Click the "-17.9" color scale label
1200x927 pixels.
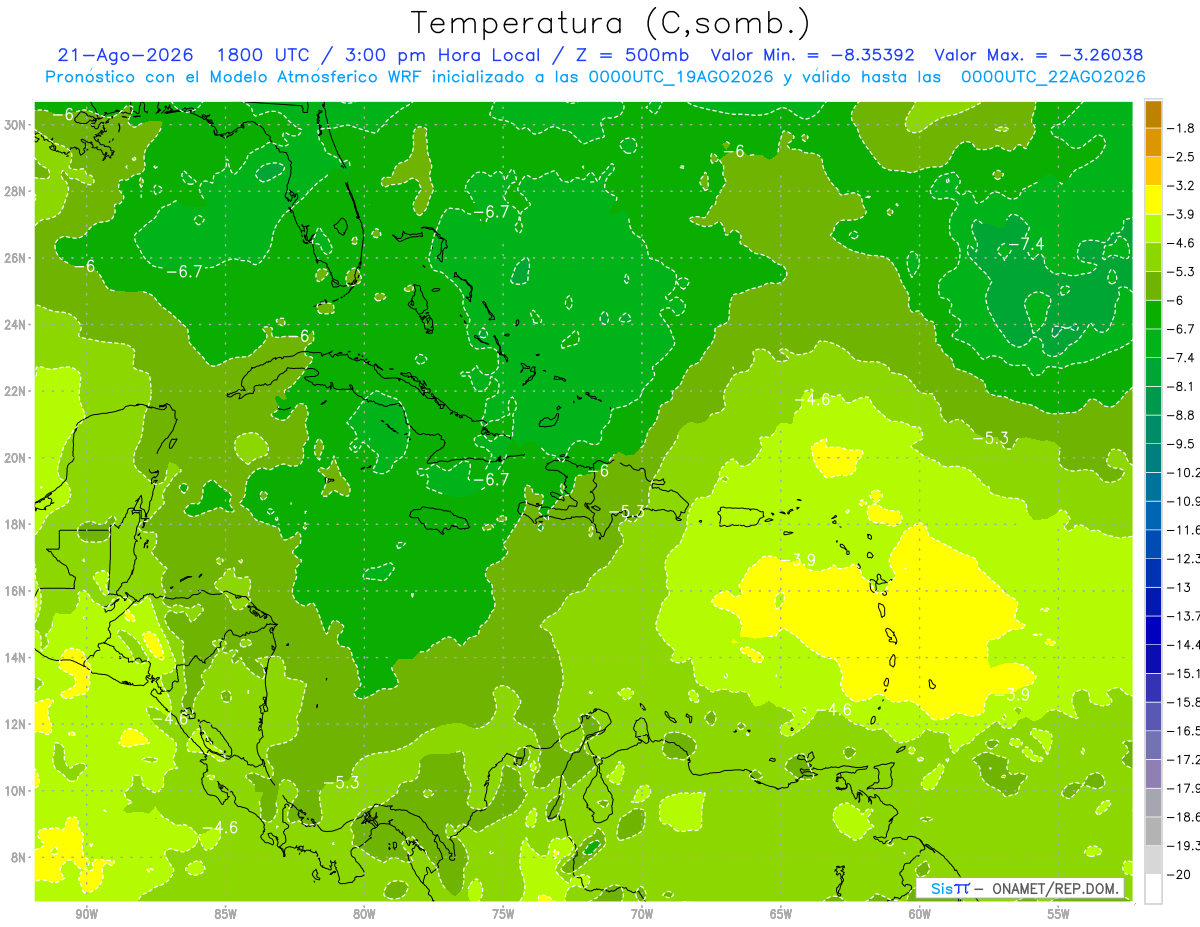pos(1183,788)
